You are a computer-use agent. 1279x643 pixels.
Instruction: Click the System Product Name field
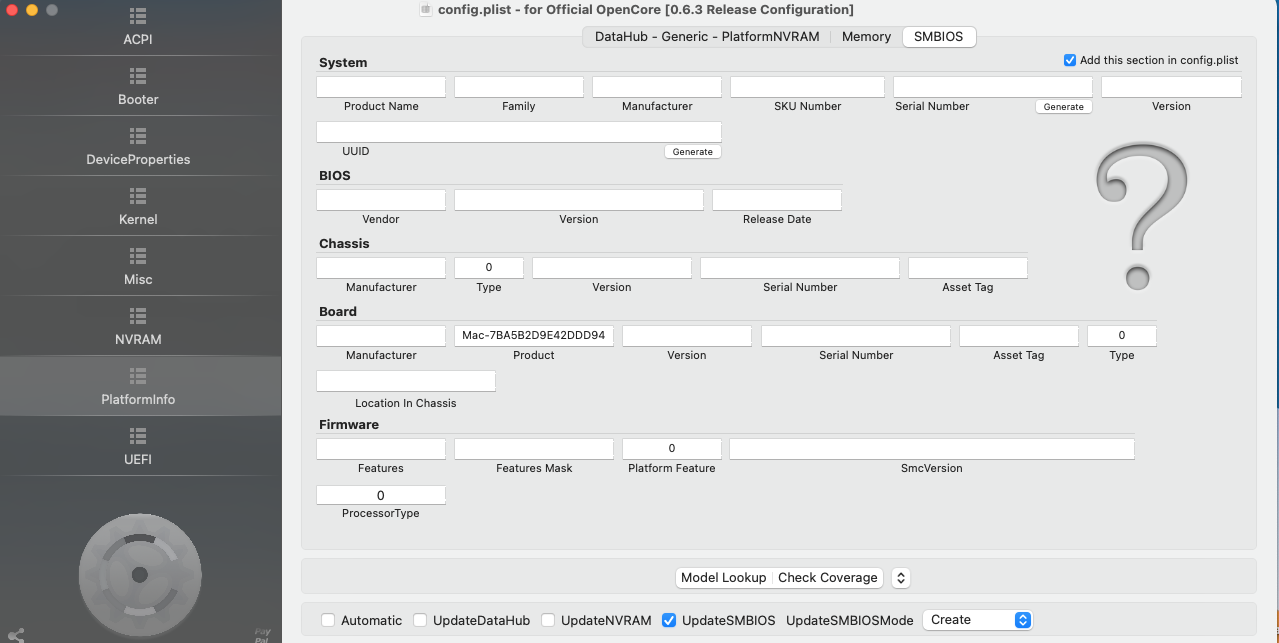point(381,87)
